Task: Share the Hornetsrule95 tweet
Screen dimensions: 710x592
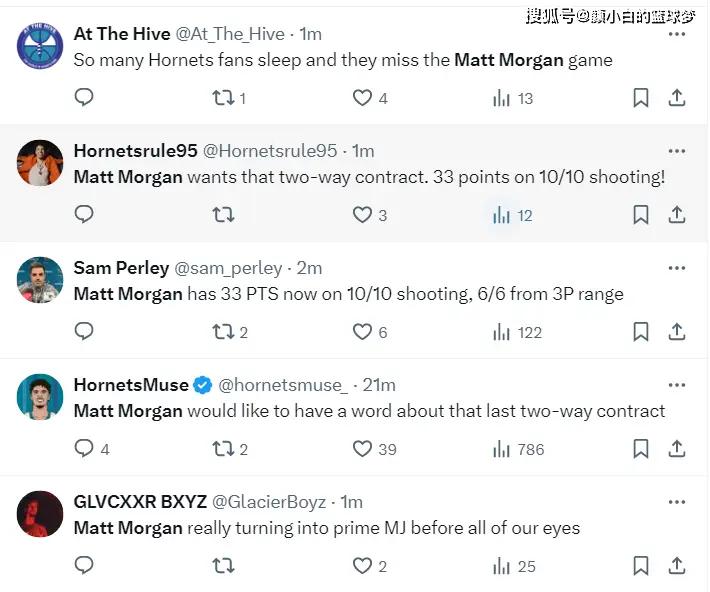Action: tap(677, 215)
